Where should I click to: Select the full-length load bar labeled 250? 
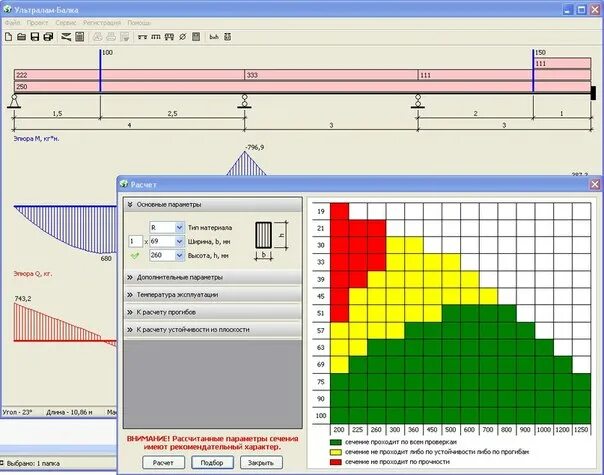click(x=302, y=87)
